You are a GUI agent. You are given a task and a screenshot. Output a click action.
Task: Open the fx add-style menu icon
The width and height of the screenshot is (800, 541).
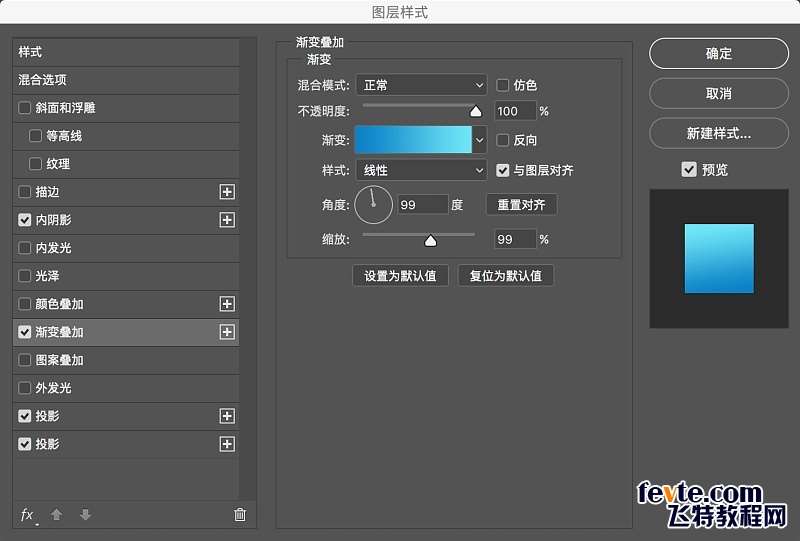tap(29, 515)
